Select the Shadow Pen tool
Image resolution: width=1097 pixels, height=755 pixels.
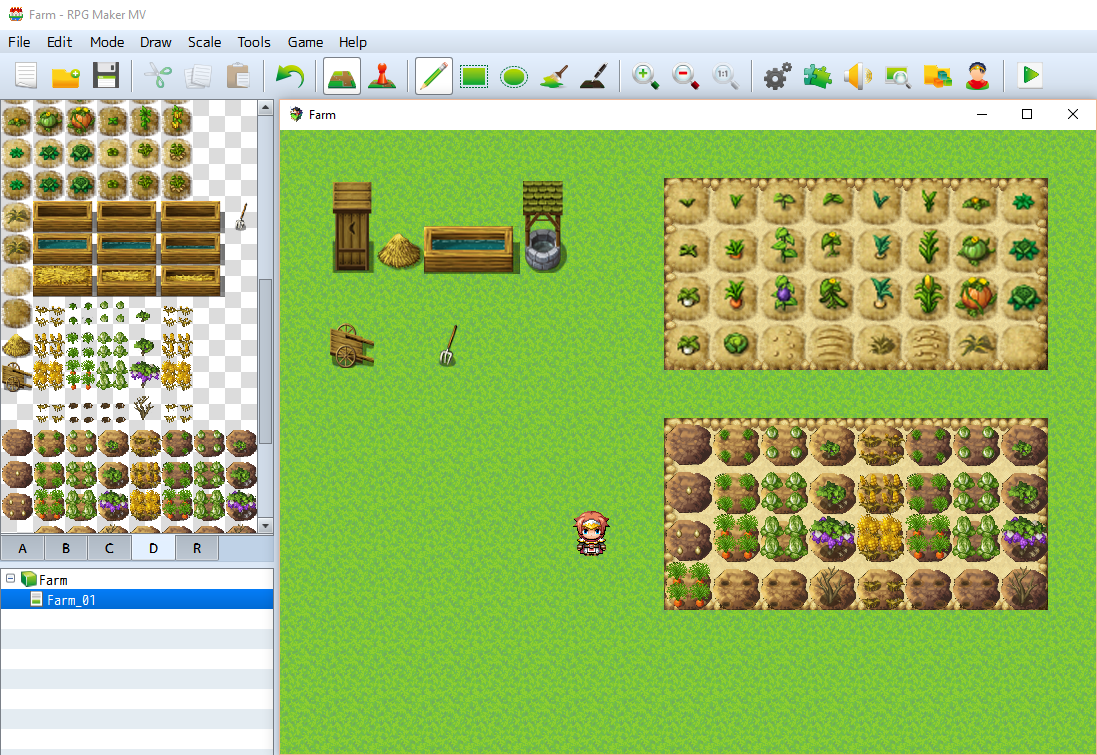[x=594, y=76]
